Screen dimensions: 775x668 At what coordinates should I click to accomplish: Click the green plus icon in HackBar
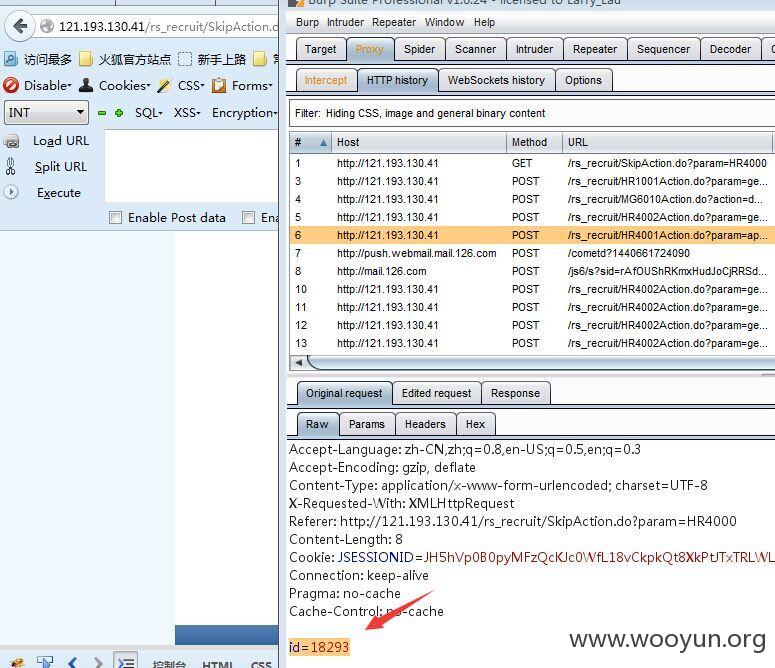coord(119,113)
